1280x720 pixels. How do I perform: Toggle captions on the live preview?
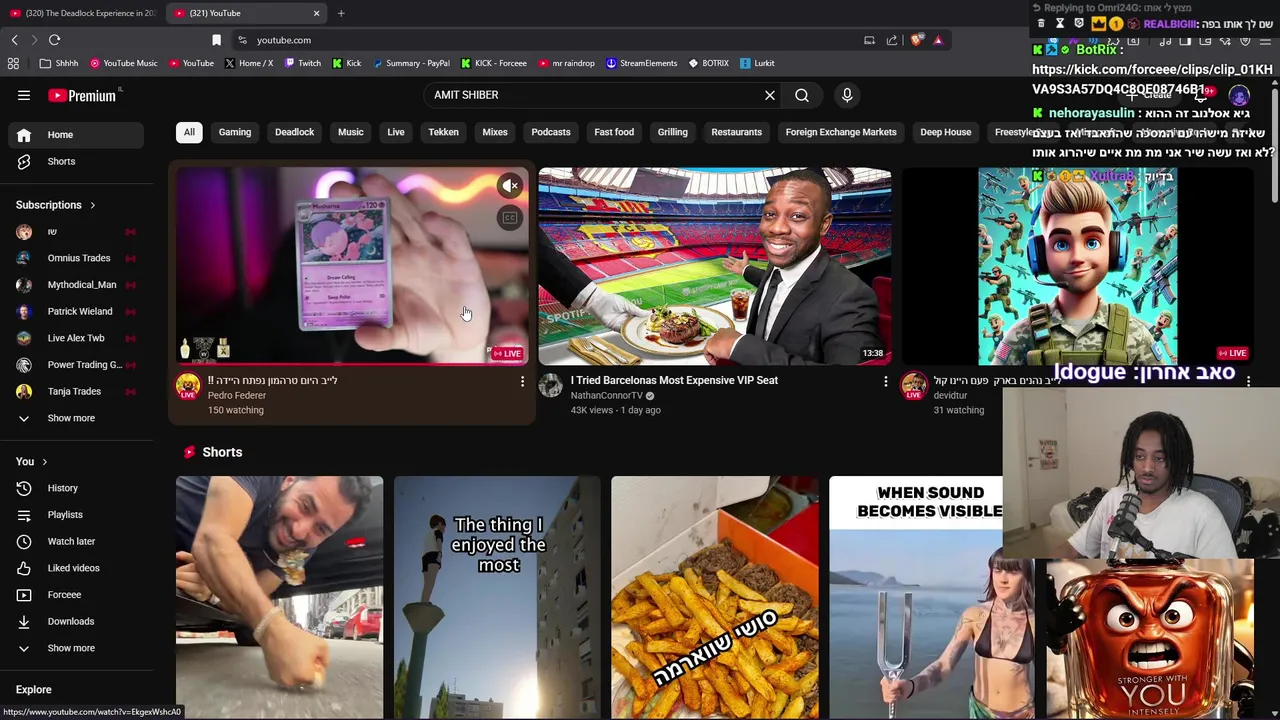click(x=510, y=218)
